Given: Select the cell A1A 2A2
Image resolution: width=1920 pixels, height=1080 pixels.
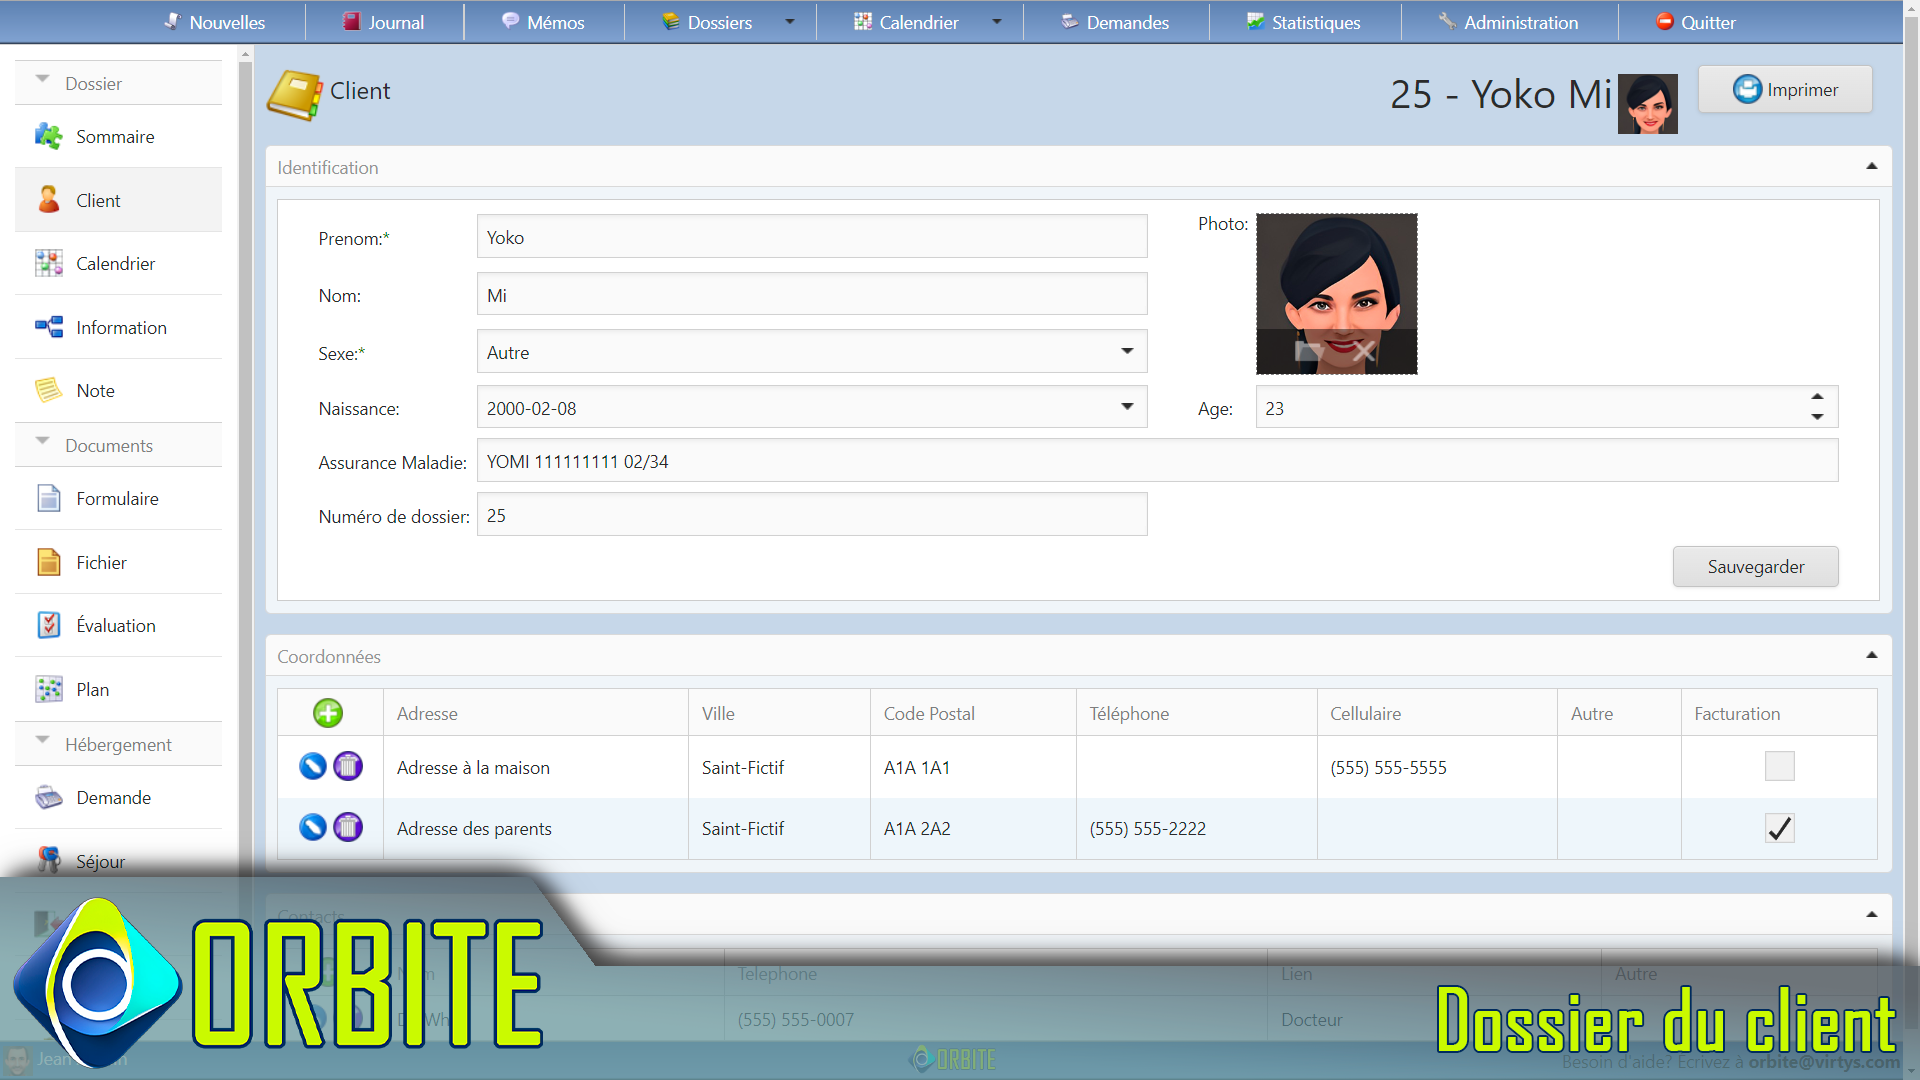Looking at the screenshot, I should (x=973, y=828).
